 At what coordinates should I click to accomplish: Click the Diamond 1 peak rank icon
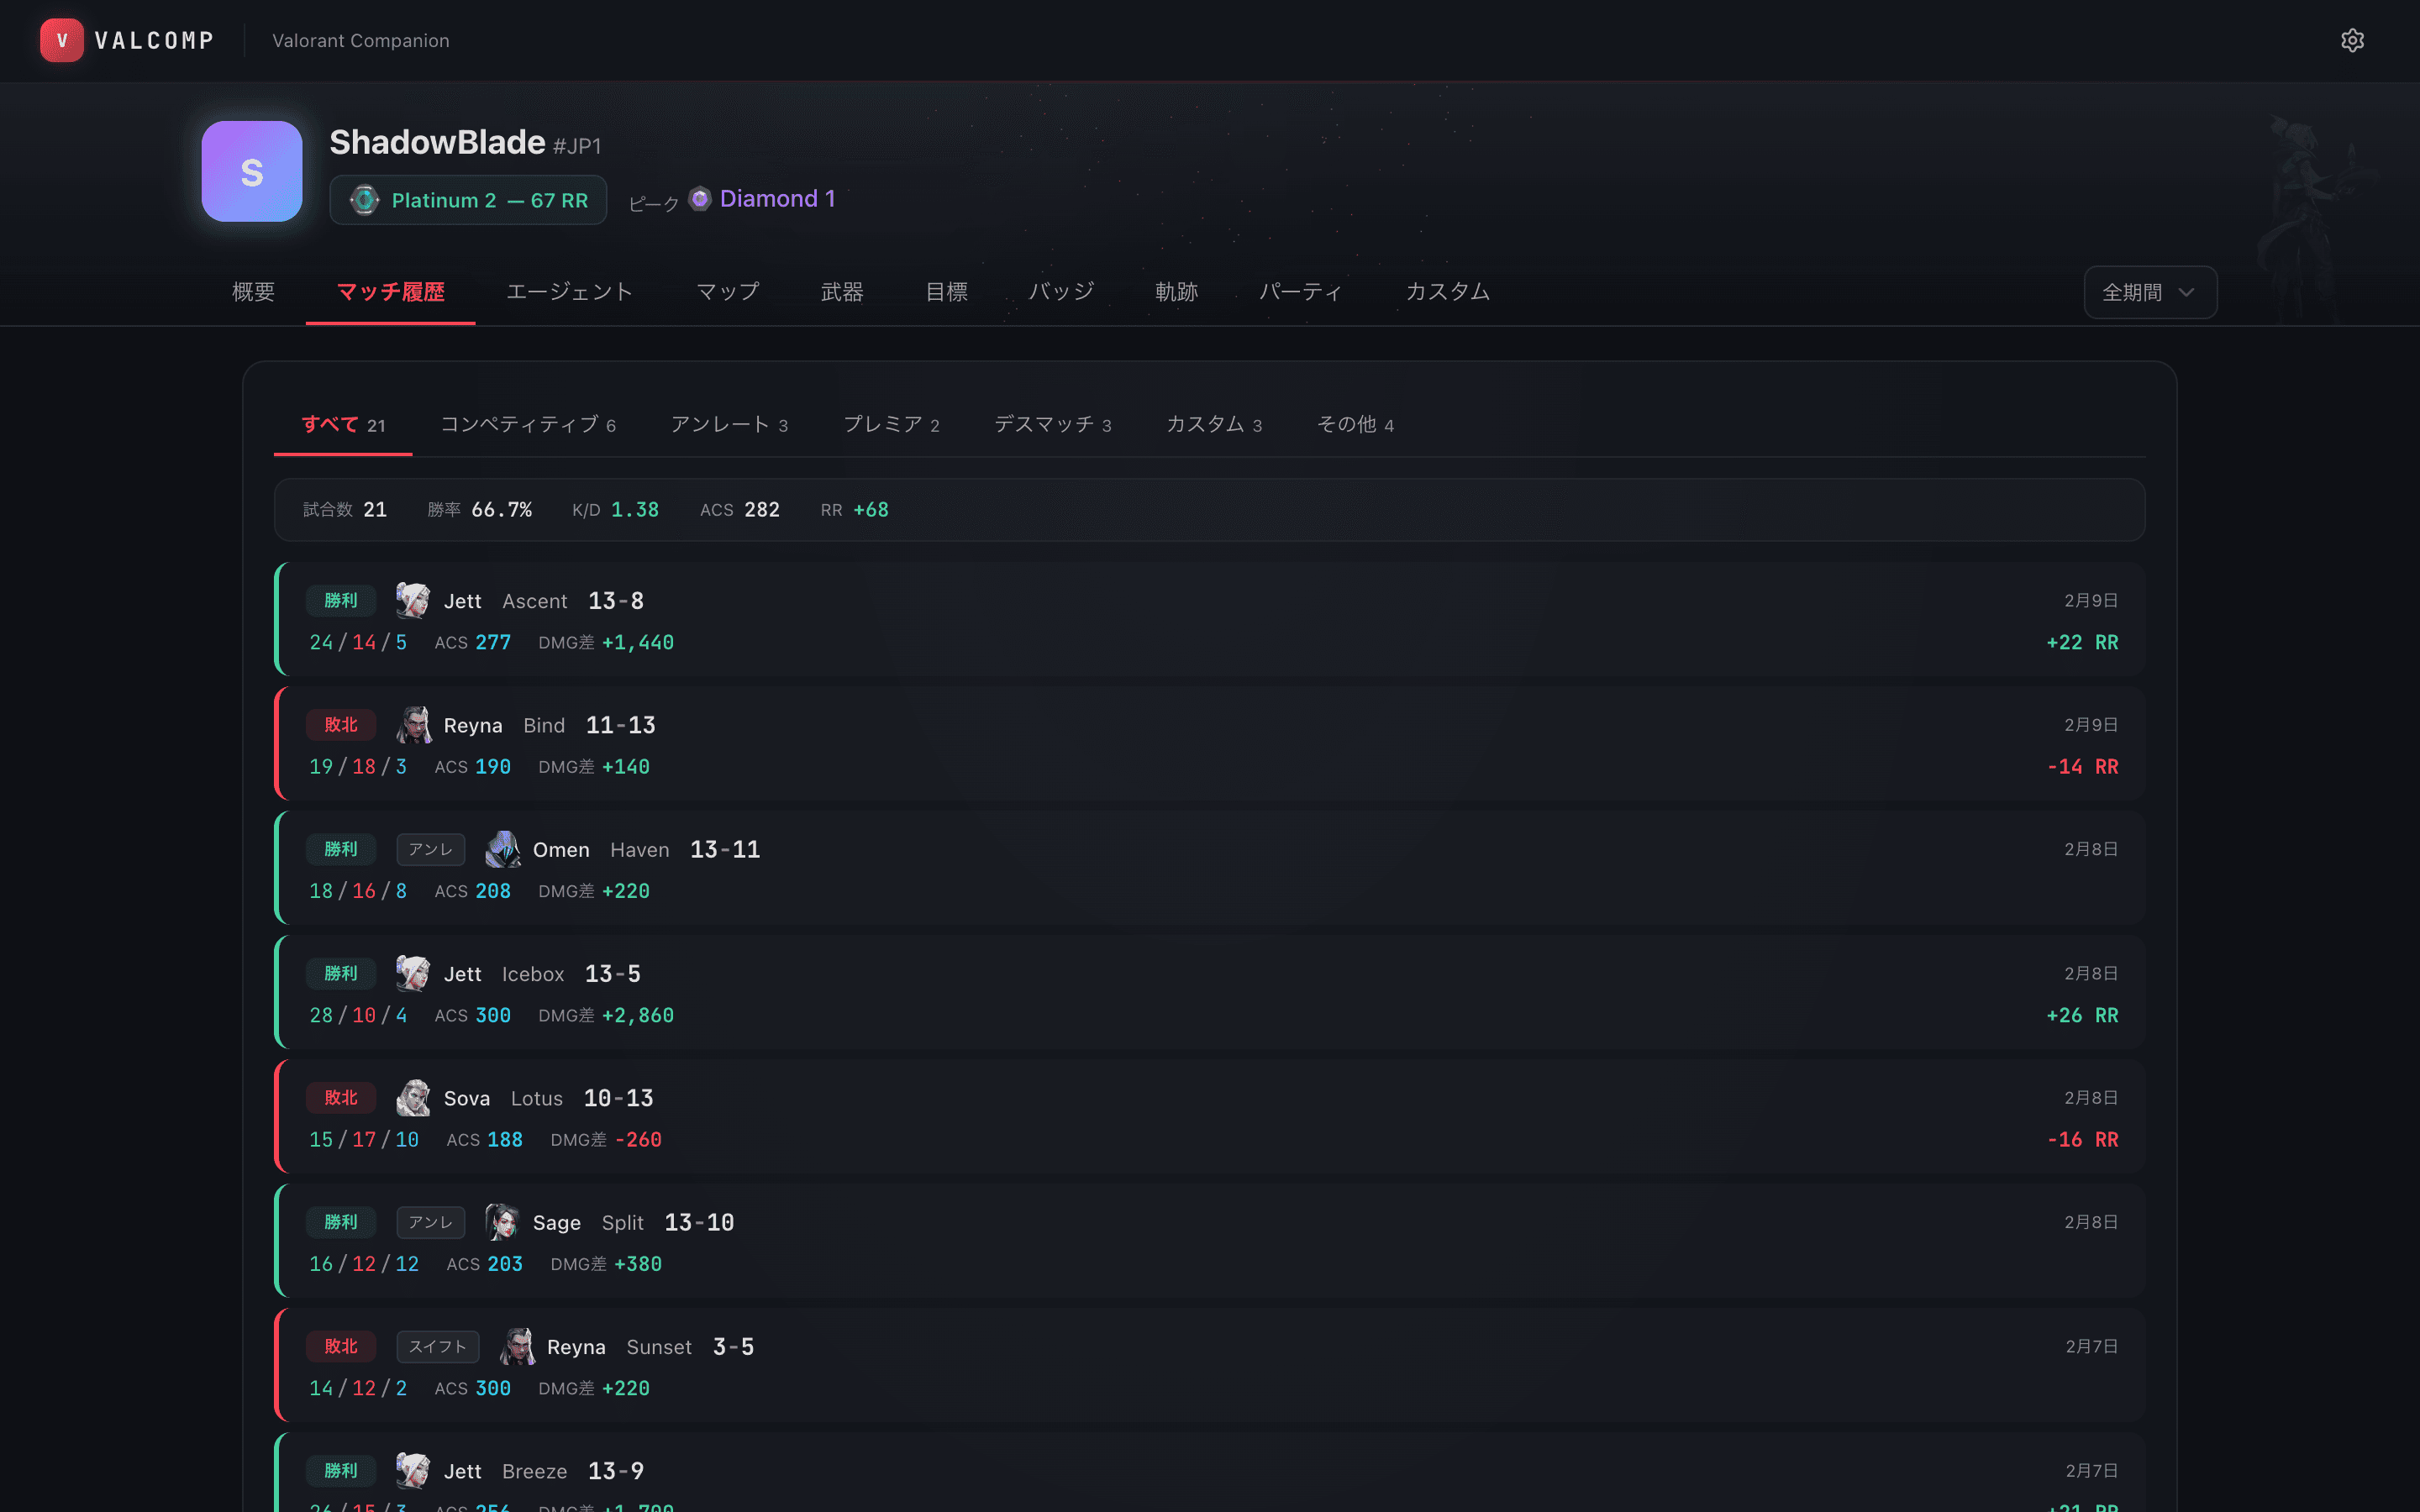[700, 198]
